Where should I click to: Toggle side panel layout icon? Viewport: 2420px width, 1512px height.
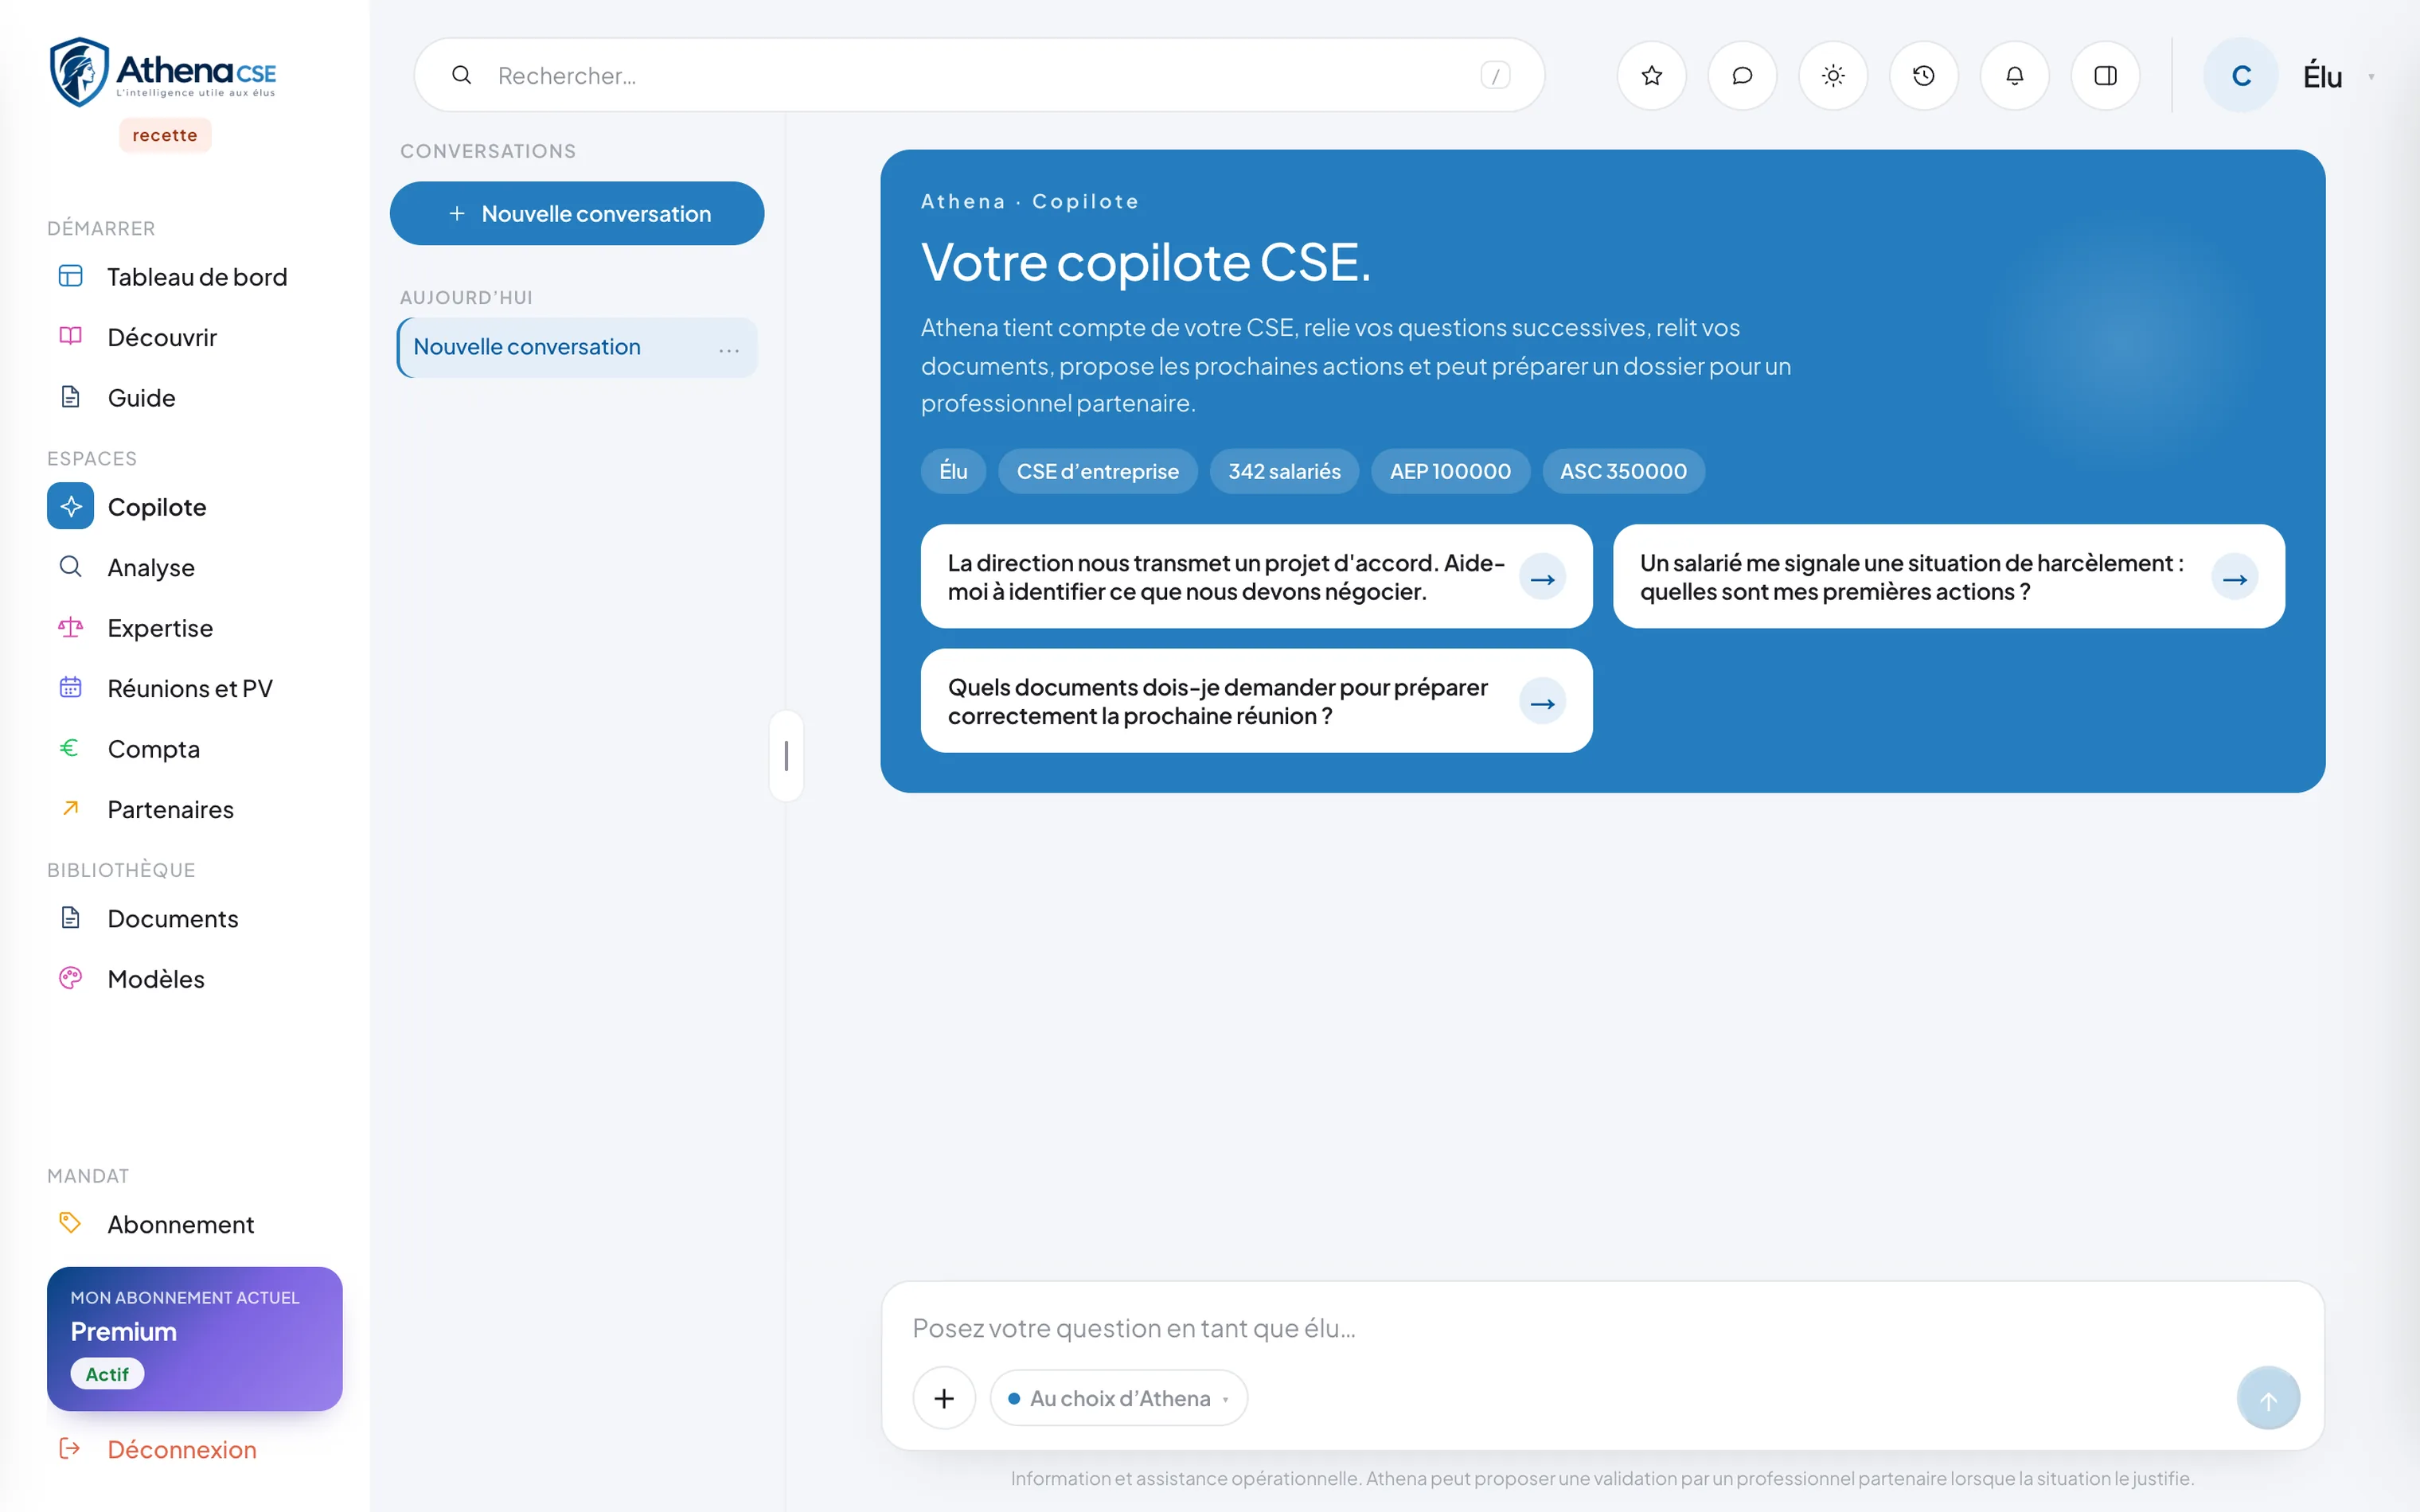(x=2106, y=75)
